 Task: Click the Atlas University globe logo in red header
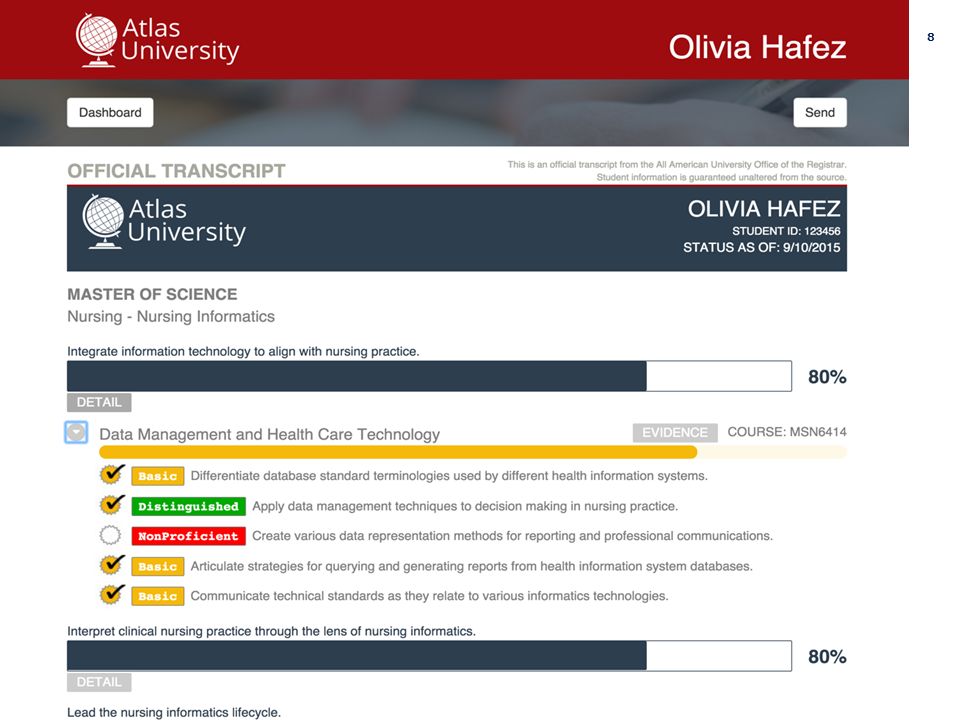pos(96,40)
